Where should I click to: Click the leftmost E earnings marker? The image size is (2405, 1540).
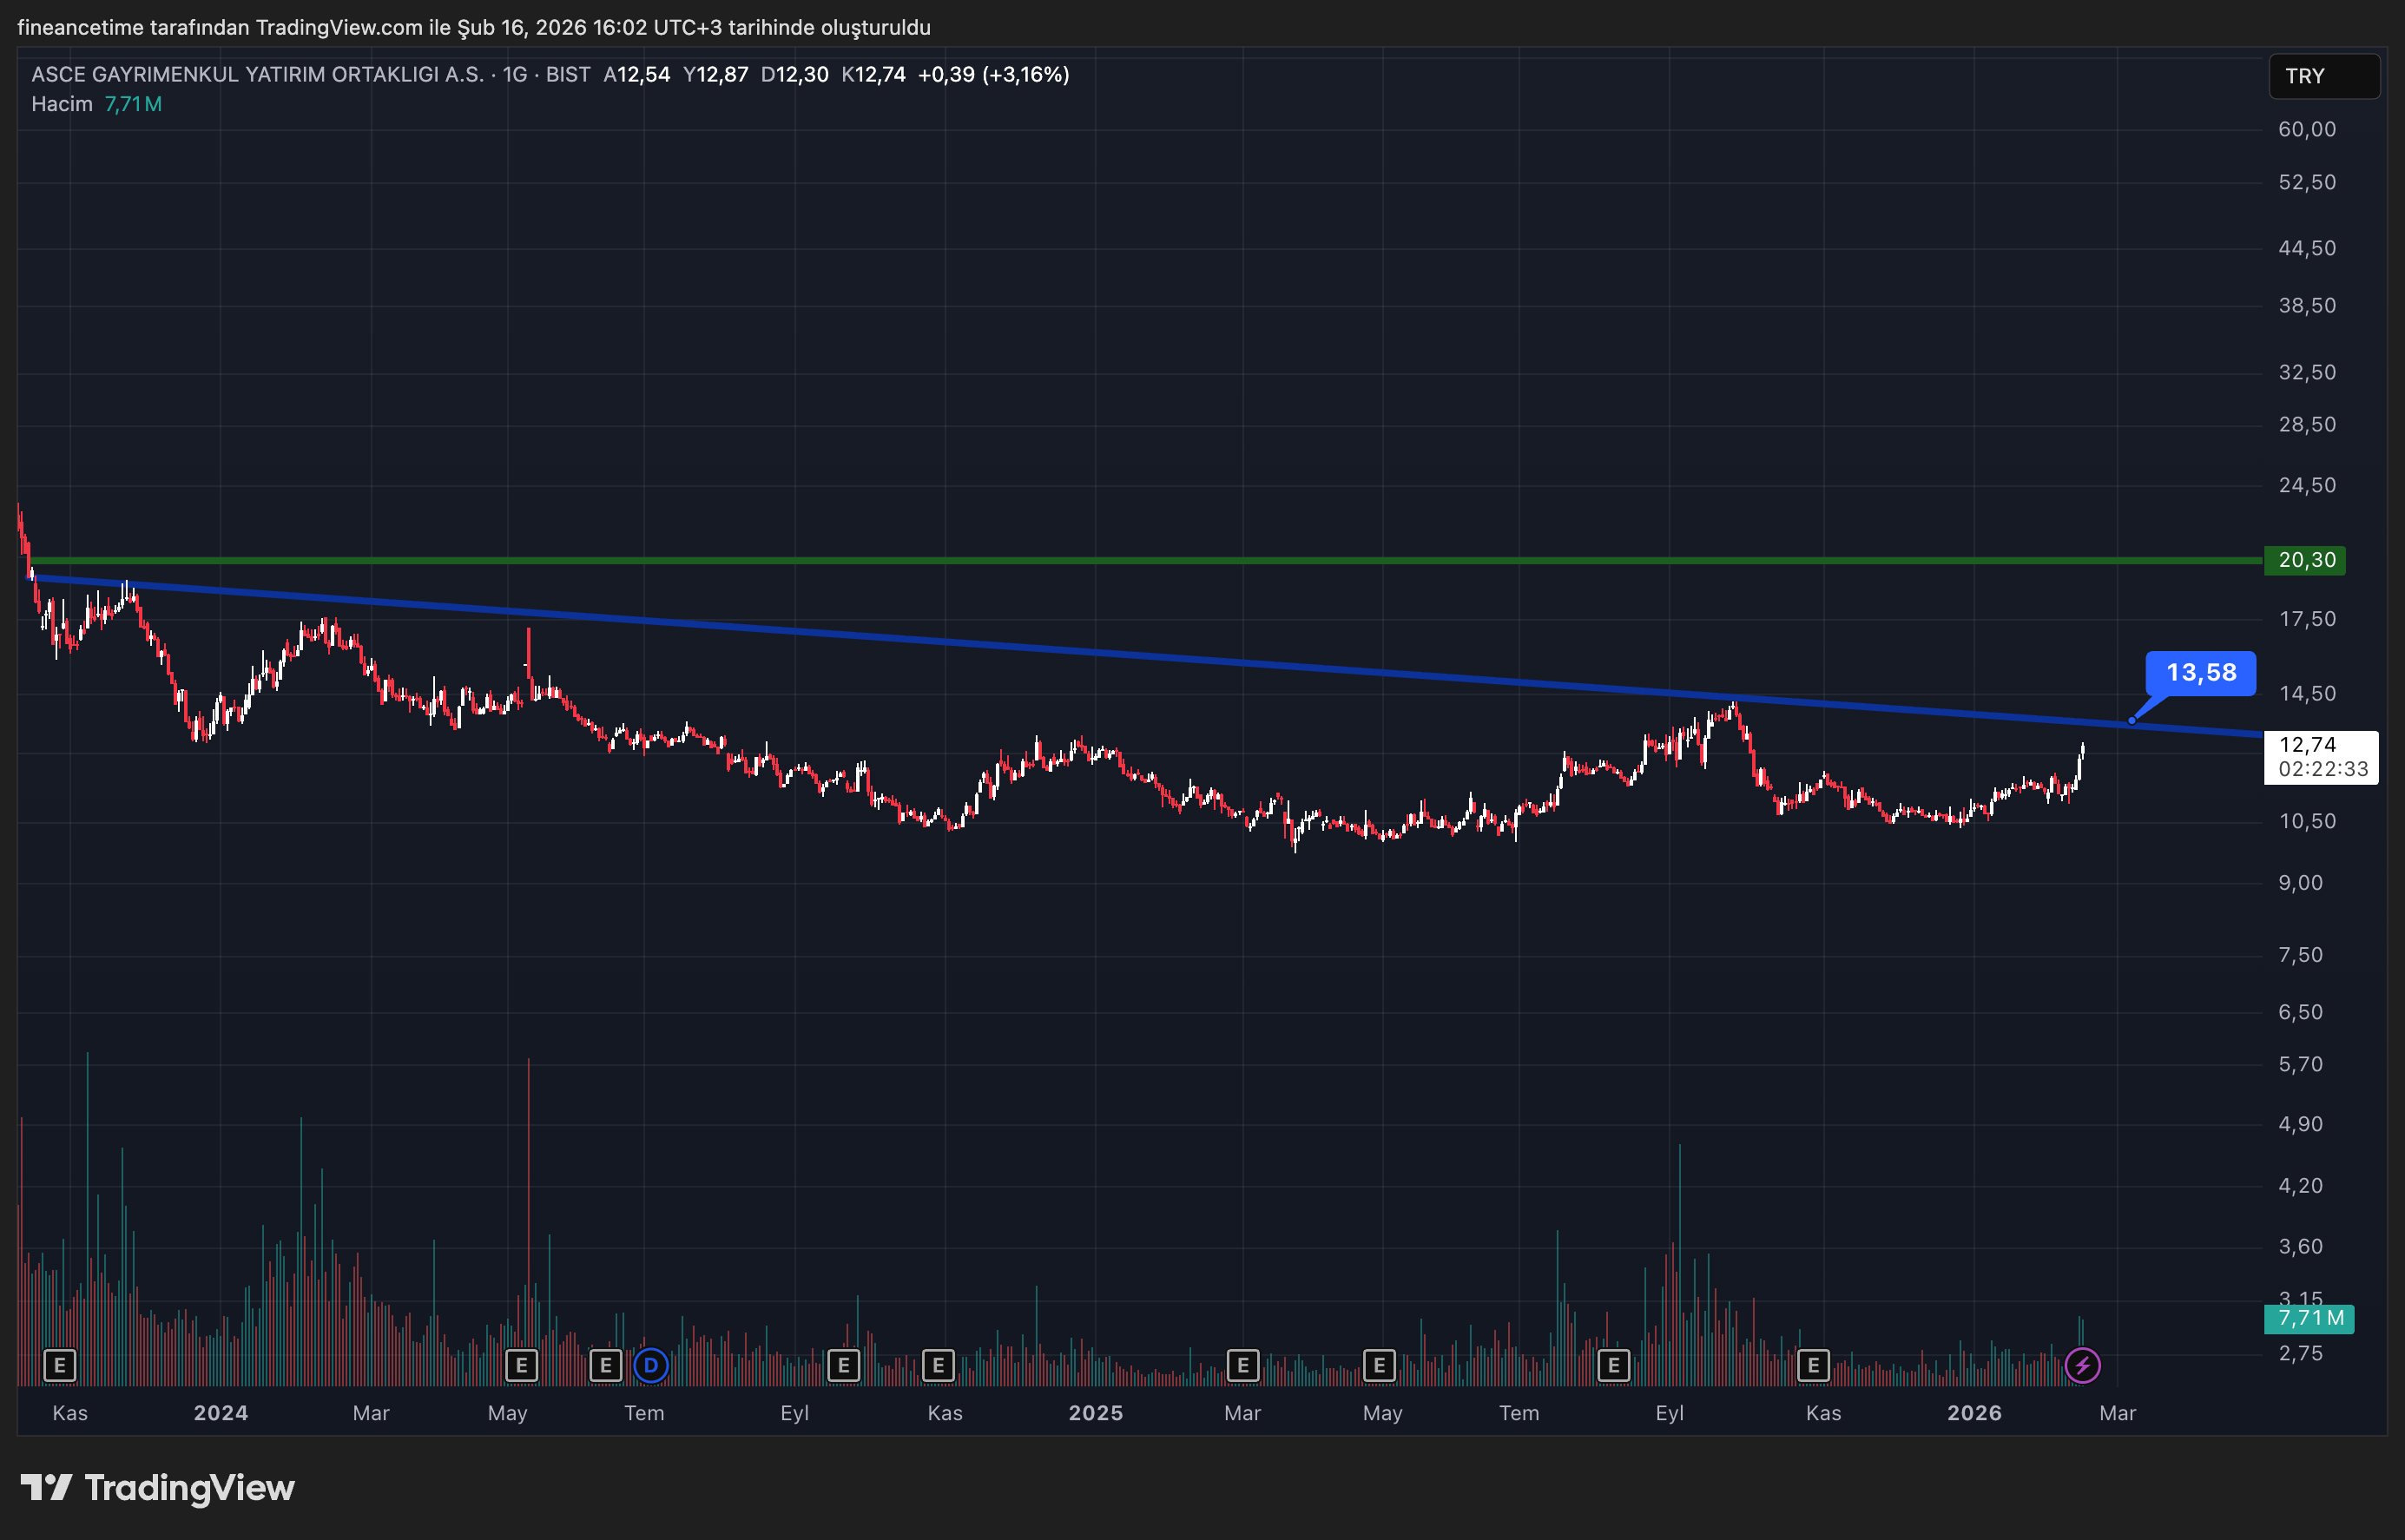(60, 1365)
